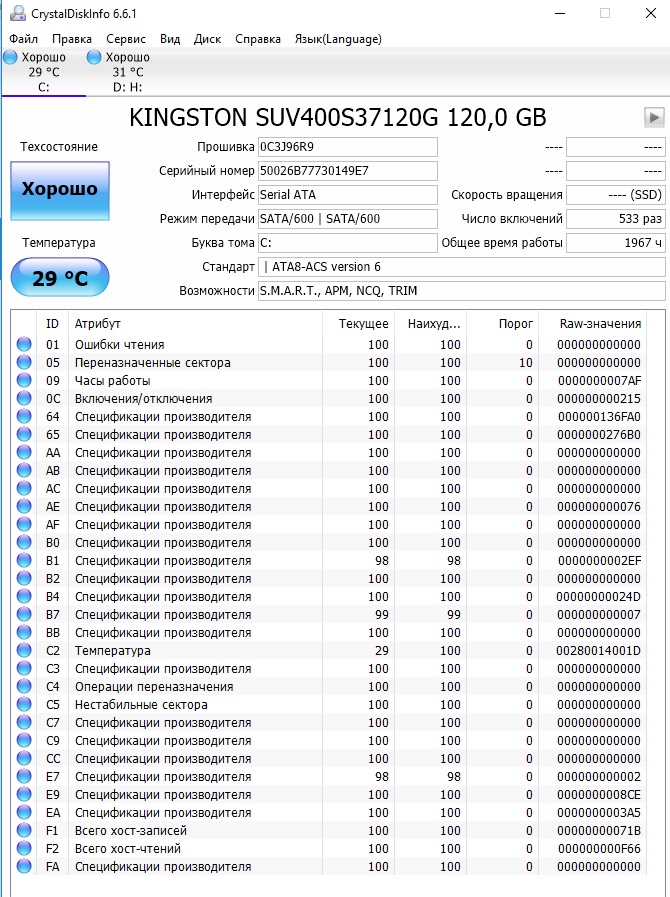Click status circle for attribute ID AA

tap(24, 453)
